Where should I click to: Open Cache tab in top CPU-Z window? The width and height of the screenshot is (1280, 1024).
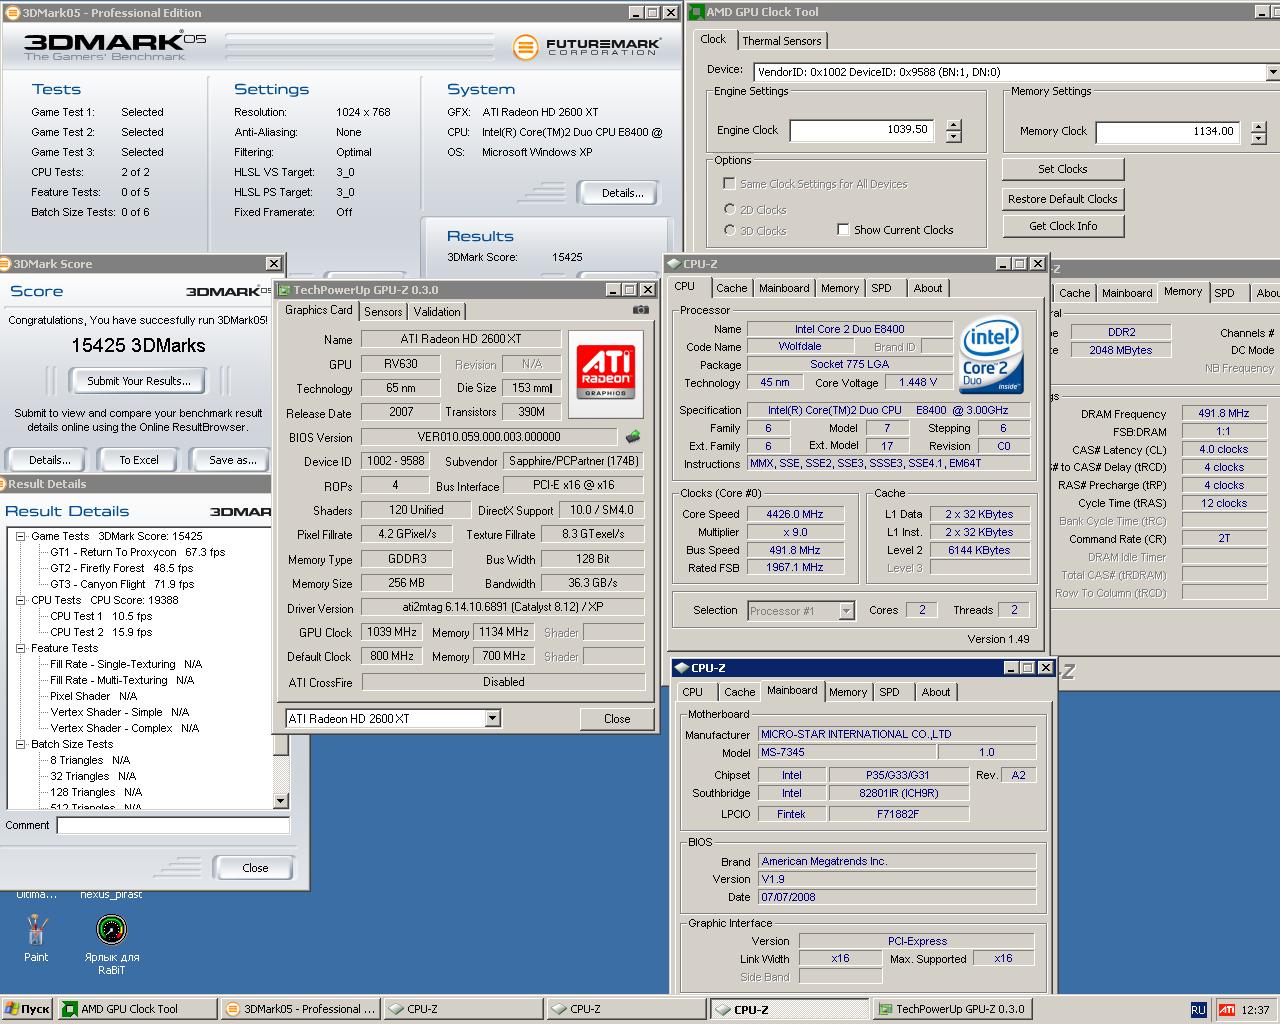[731, 288]
